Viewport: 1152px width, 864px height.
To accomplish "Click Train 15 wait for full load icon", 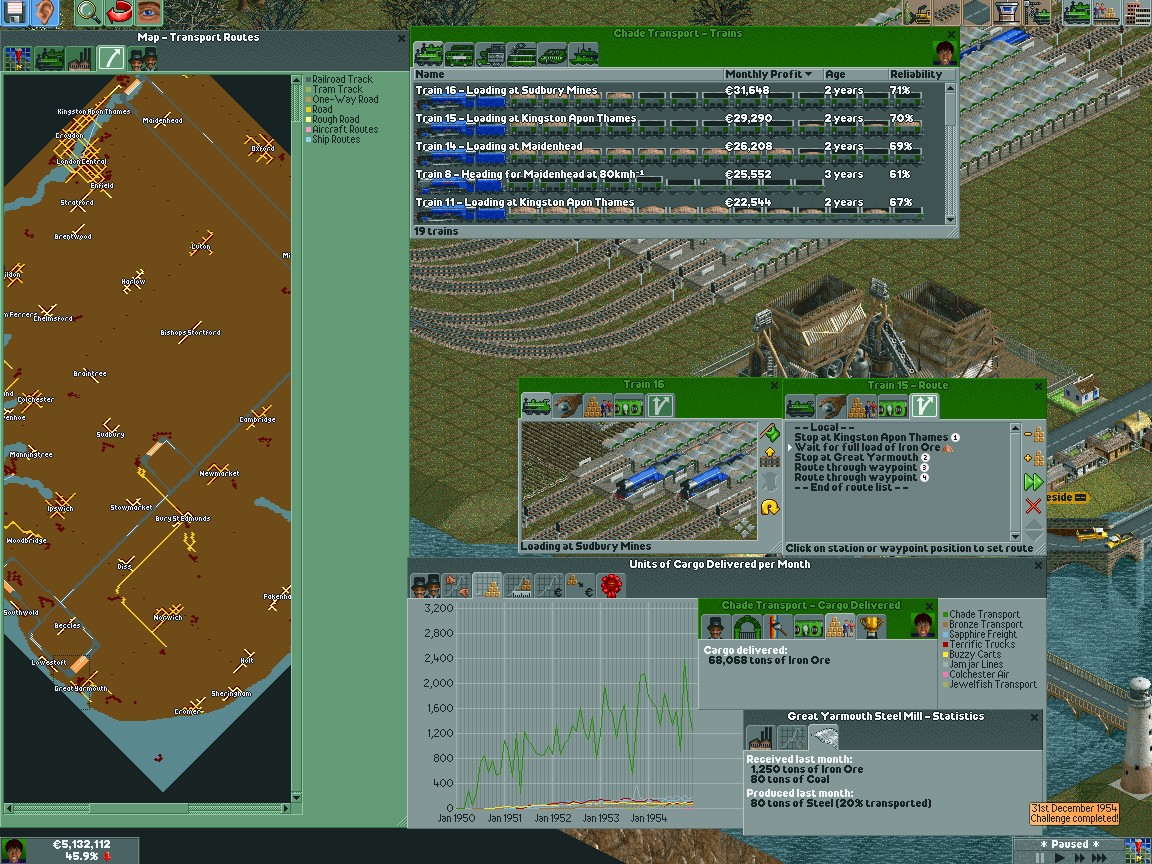I will 1034,458.
